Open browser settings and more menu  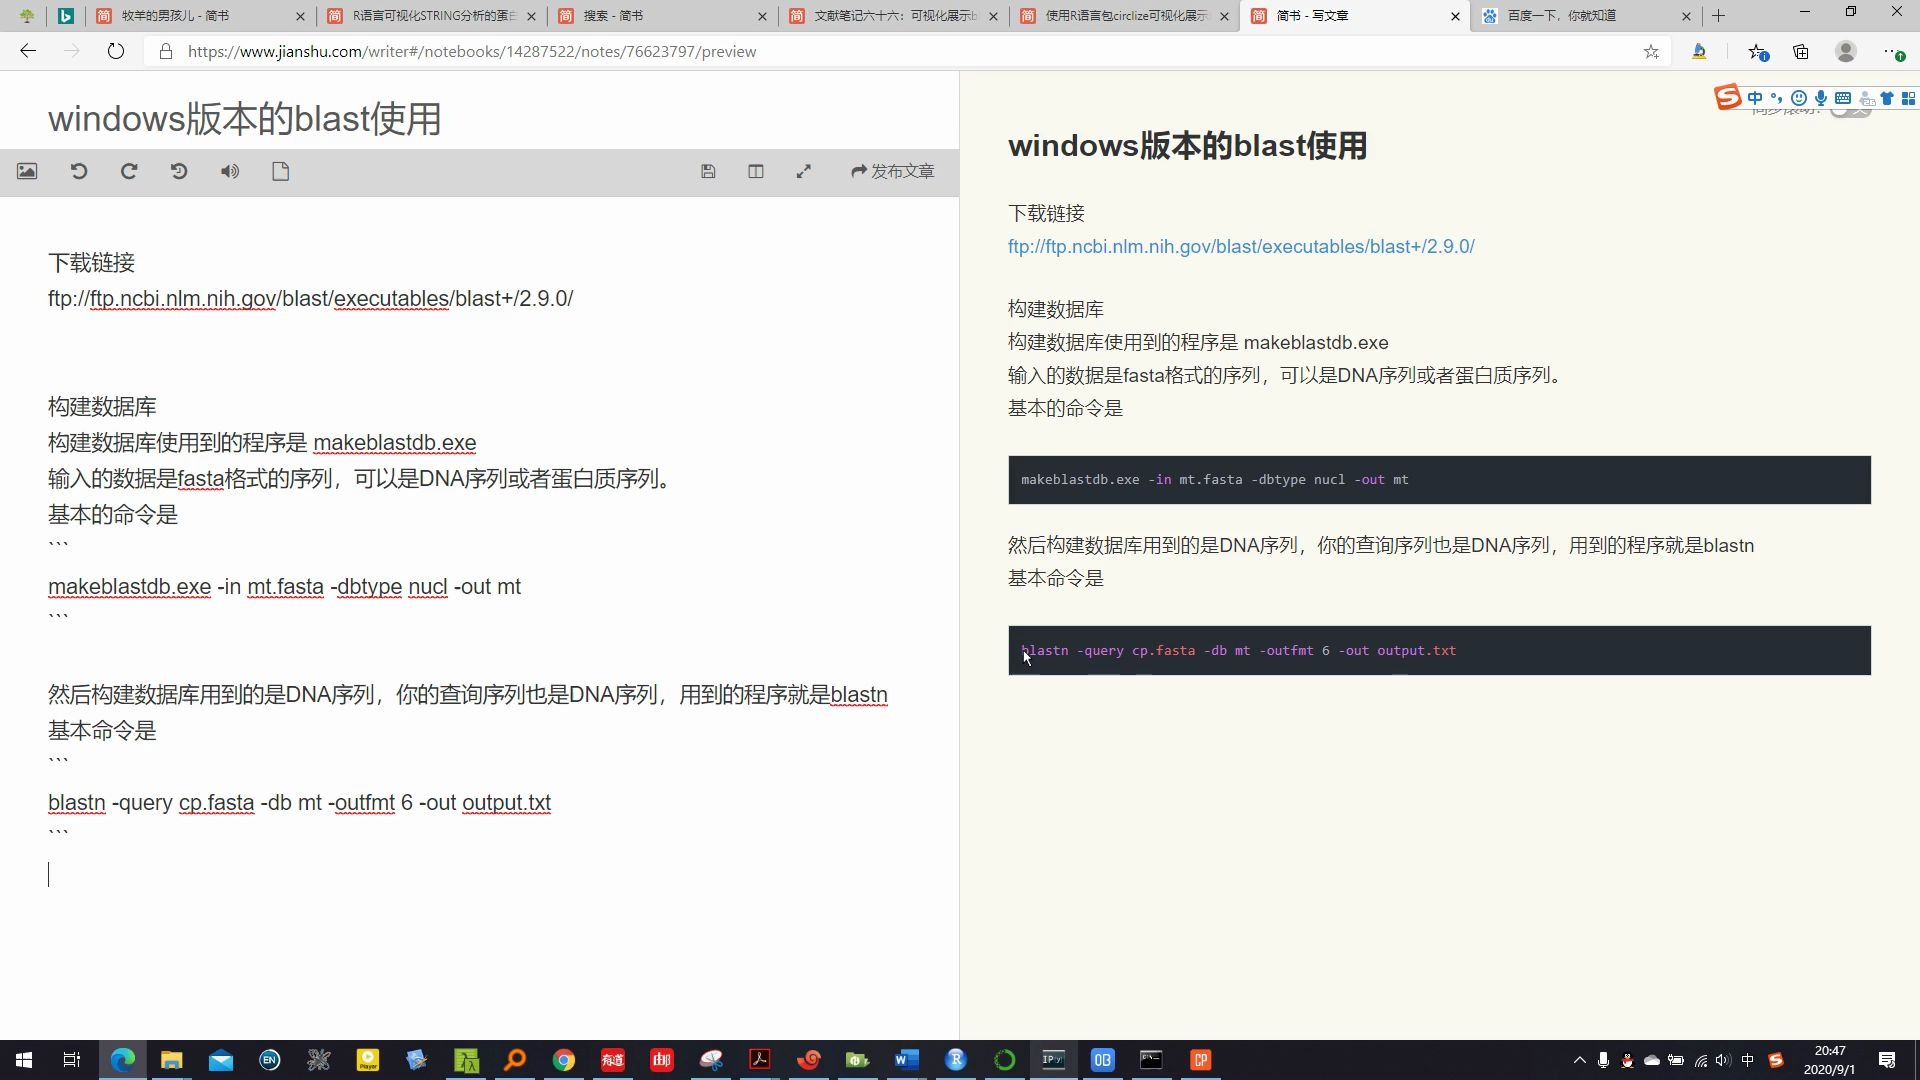(1890, 52)
